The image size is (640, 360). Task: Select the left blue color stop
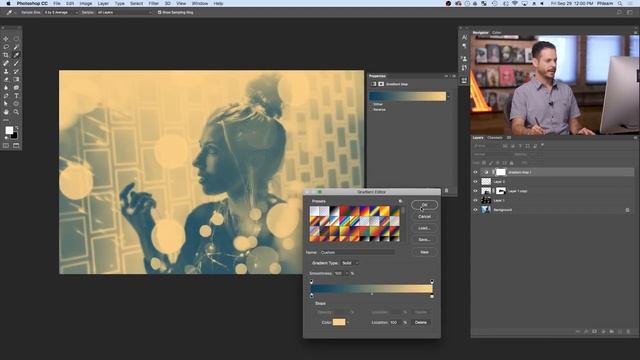[312, 296]
